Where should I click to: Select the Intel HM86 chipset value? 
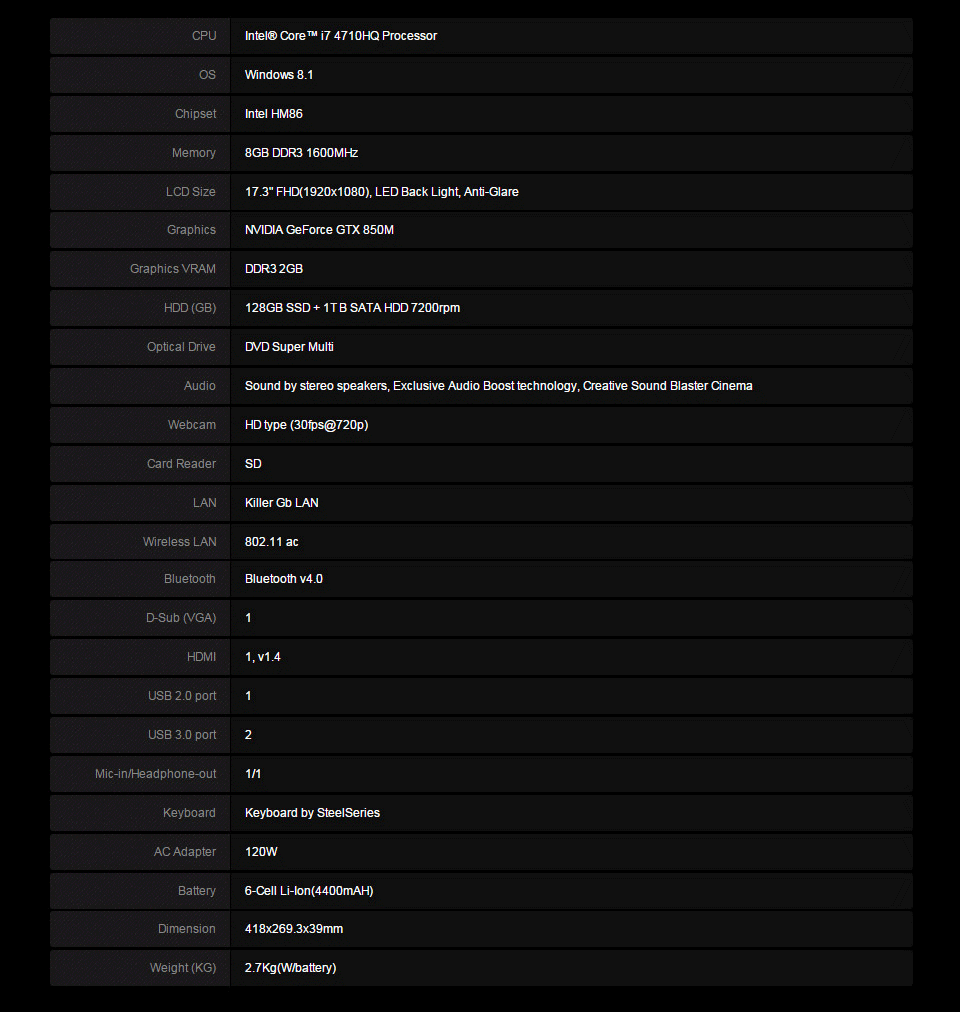coord(273,114)
